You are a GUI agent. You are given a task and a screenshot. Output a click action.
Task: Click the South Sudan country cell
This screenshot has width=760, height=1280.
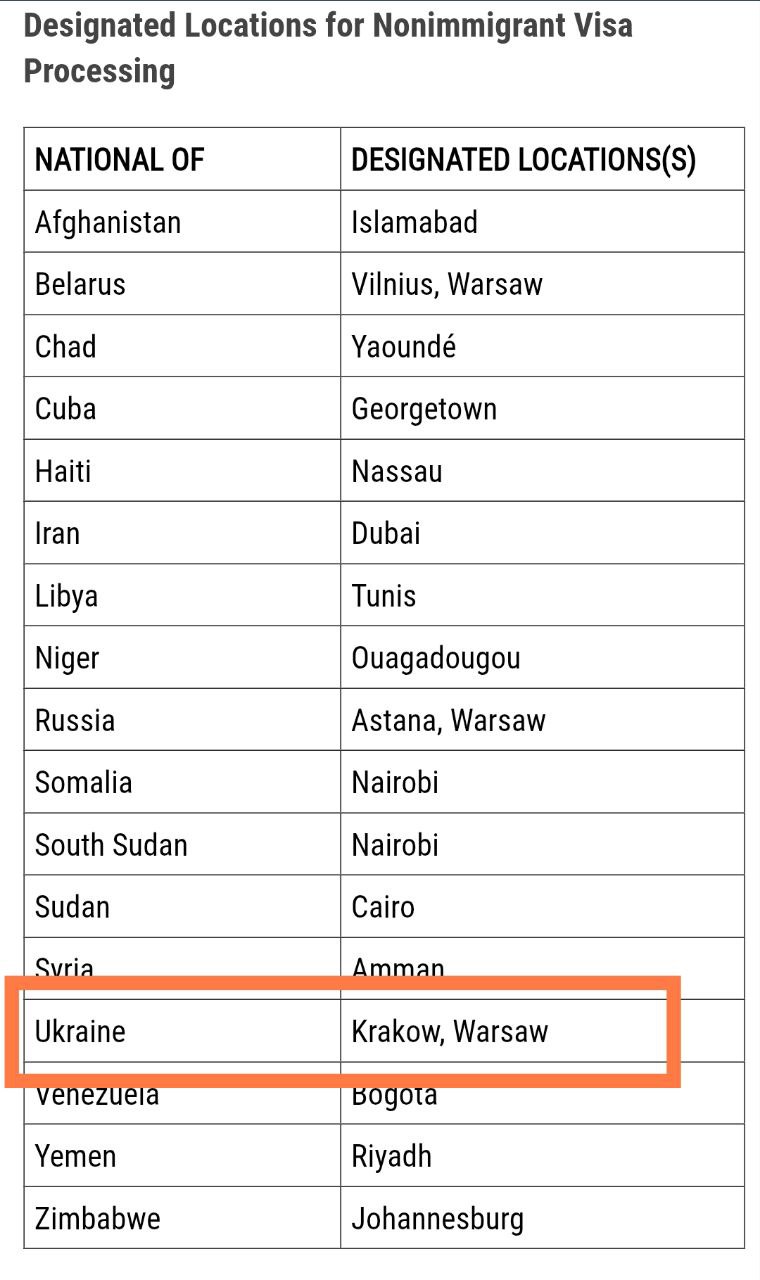[111, 845]
